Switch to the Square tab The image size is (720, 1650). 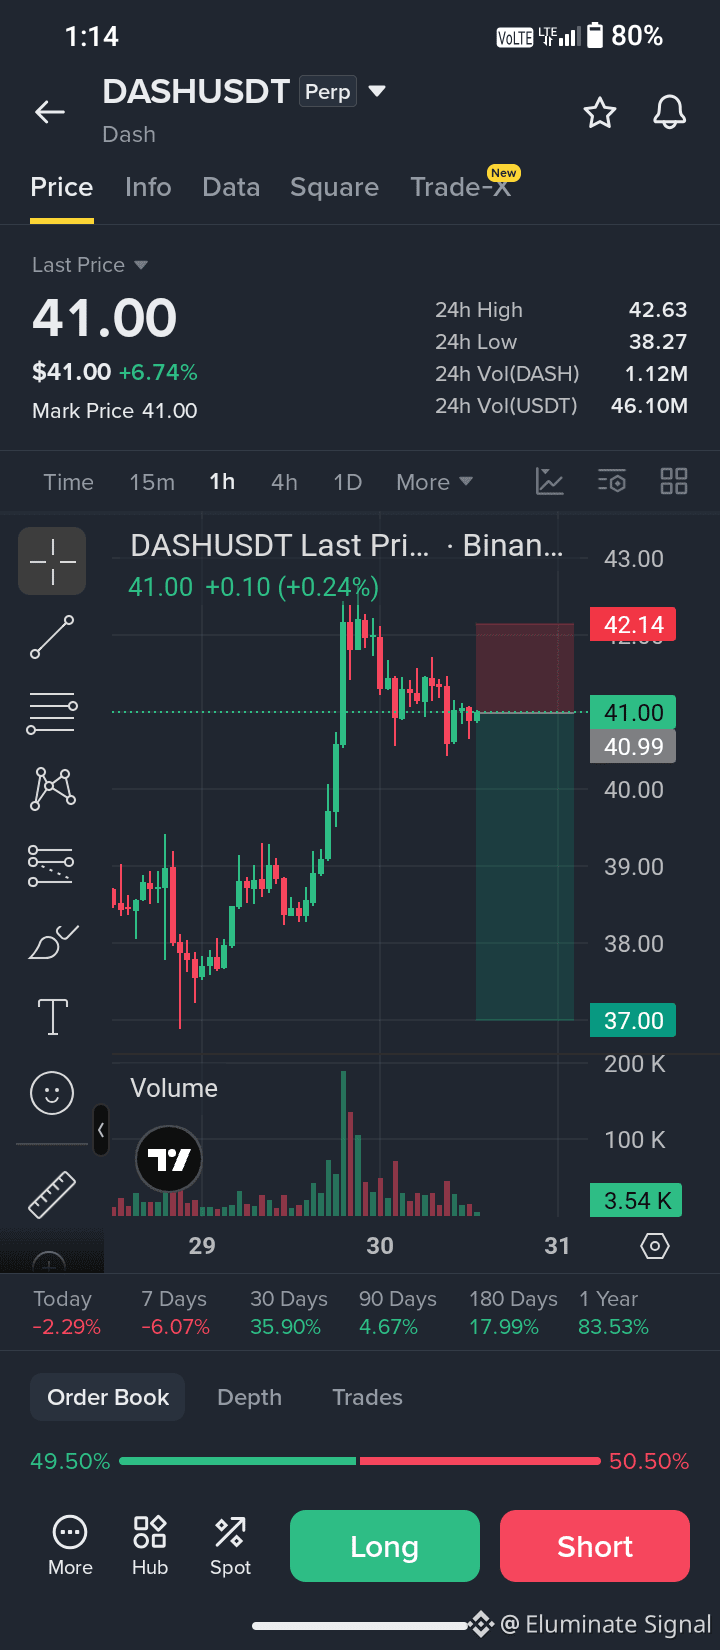[334, 187]
